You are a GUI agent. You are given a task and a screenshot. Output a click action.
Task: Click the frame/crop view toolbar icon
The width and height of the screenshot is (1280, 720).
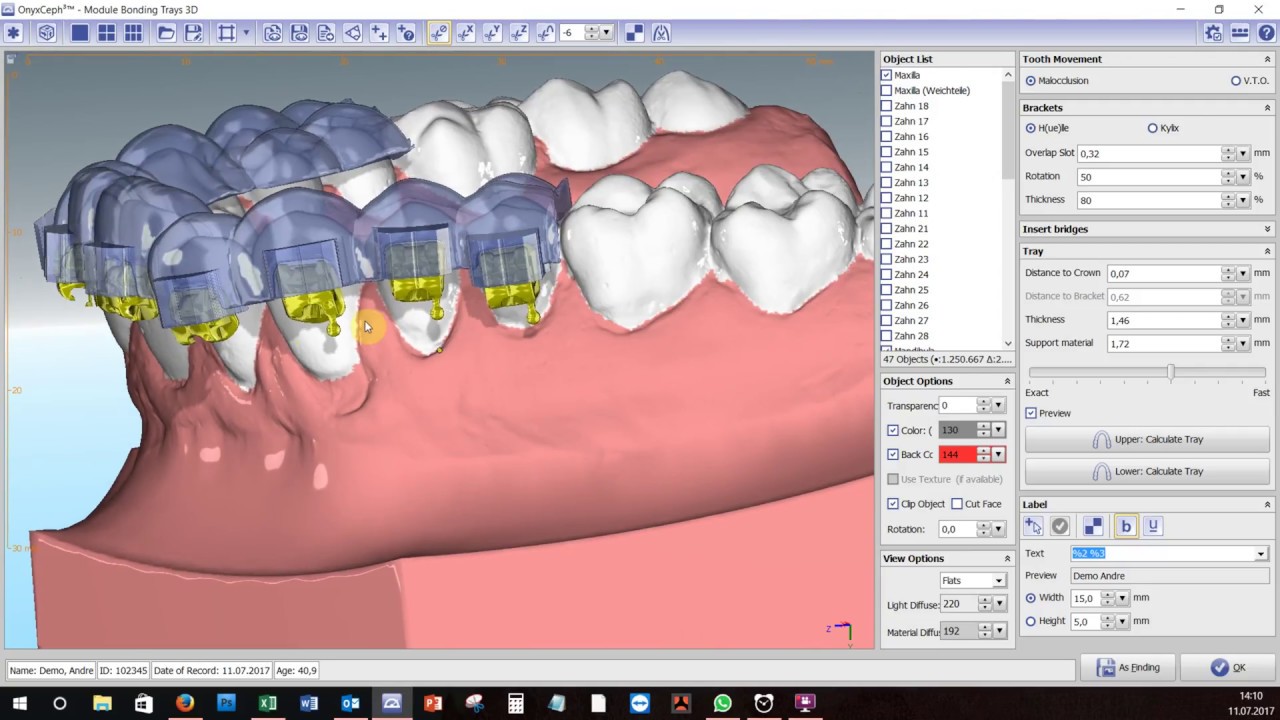coord(227,33)
